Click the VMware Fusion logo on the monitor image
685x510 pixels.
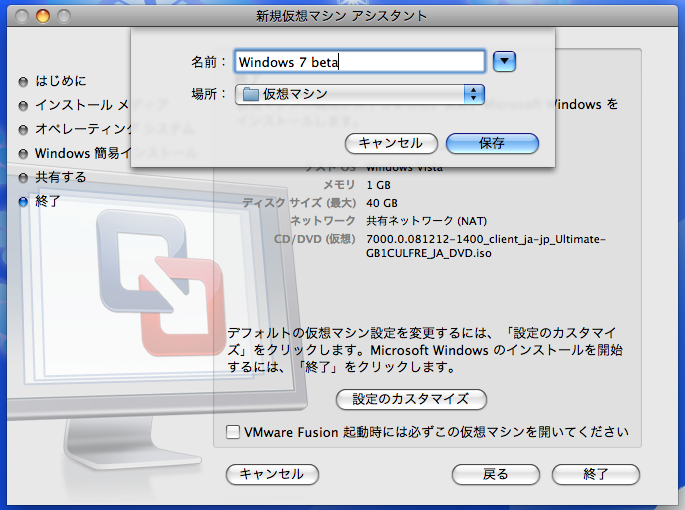click(x=160, y=282)
